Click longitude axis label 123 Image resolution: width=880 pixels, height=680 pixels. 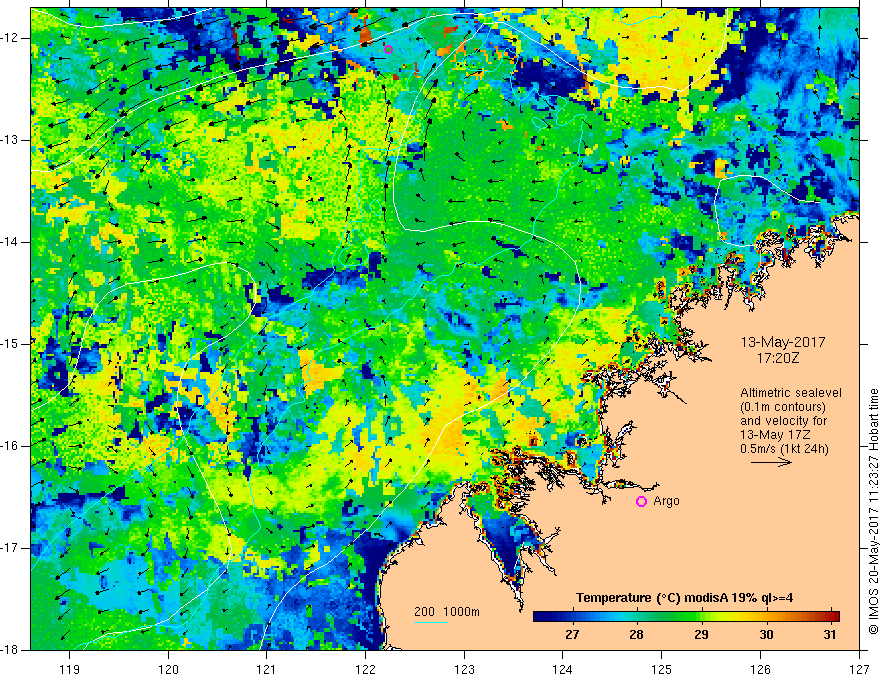pyautogui.click(x=464, y=669)
